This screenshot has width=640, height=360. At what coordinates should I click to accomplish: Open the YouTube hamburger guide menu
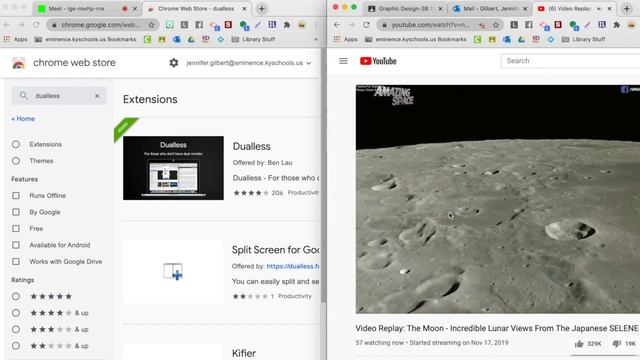point(343,61)
